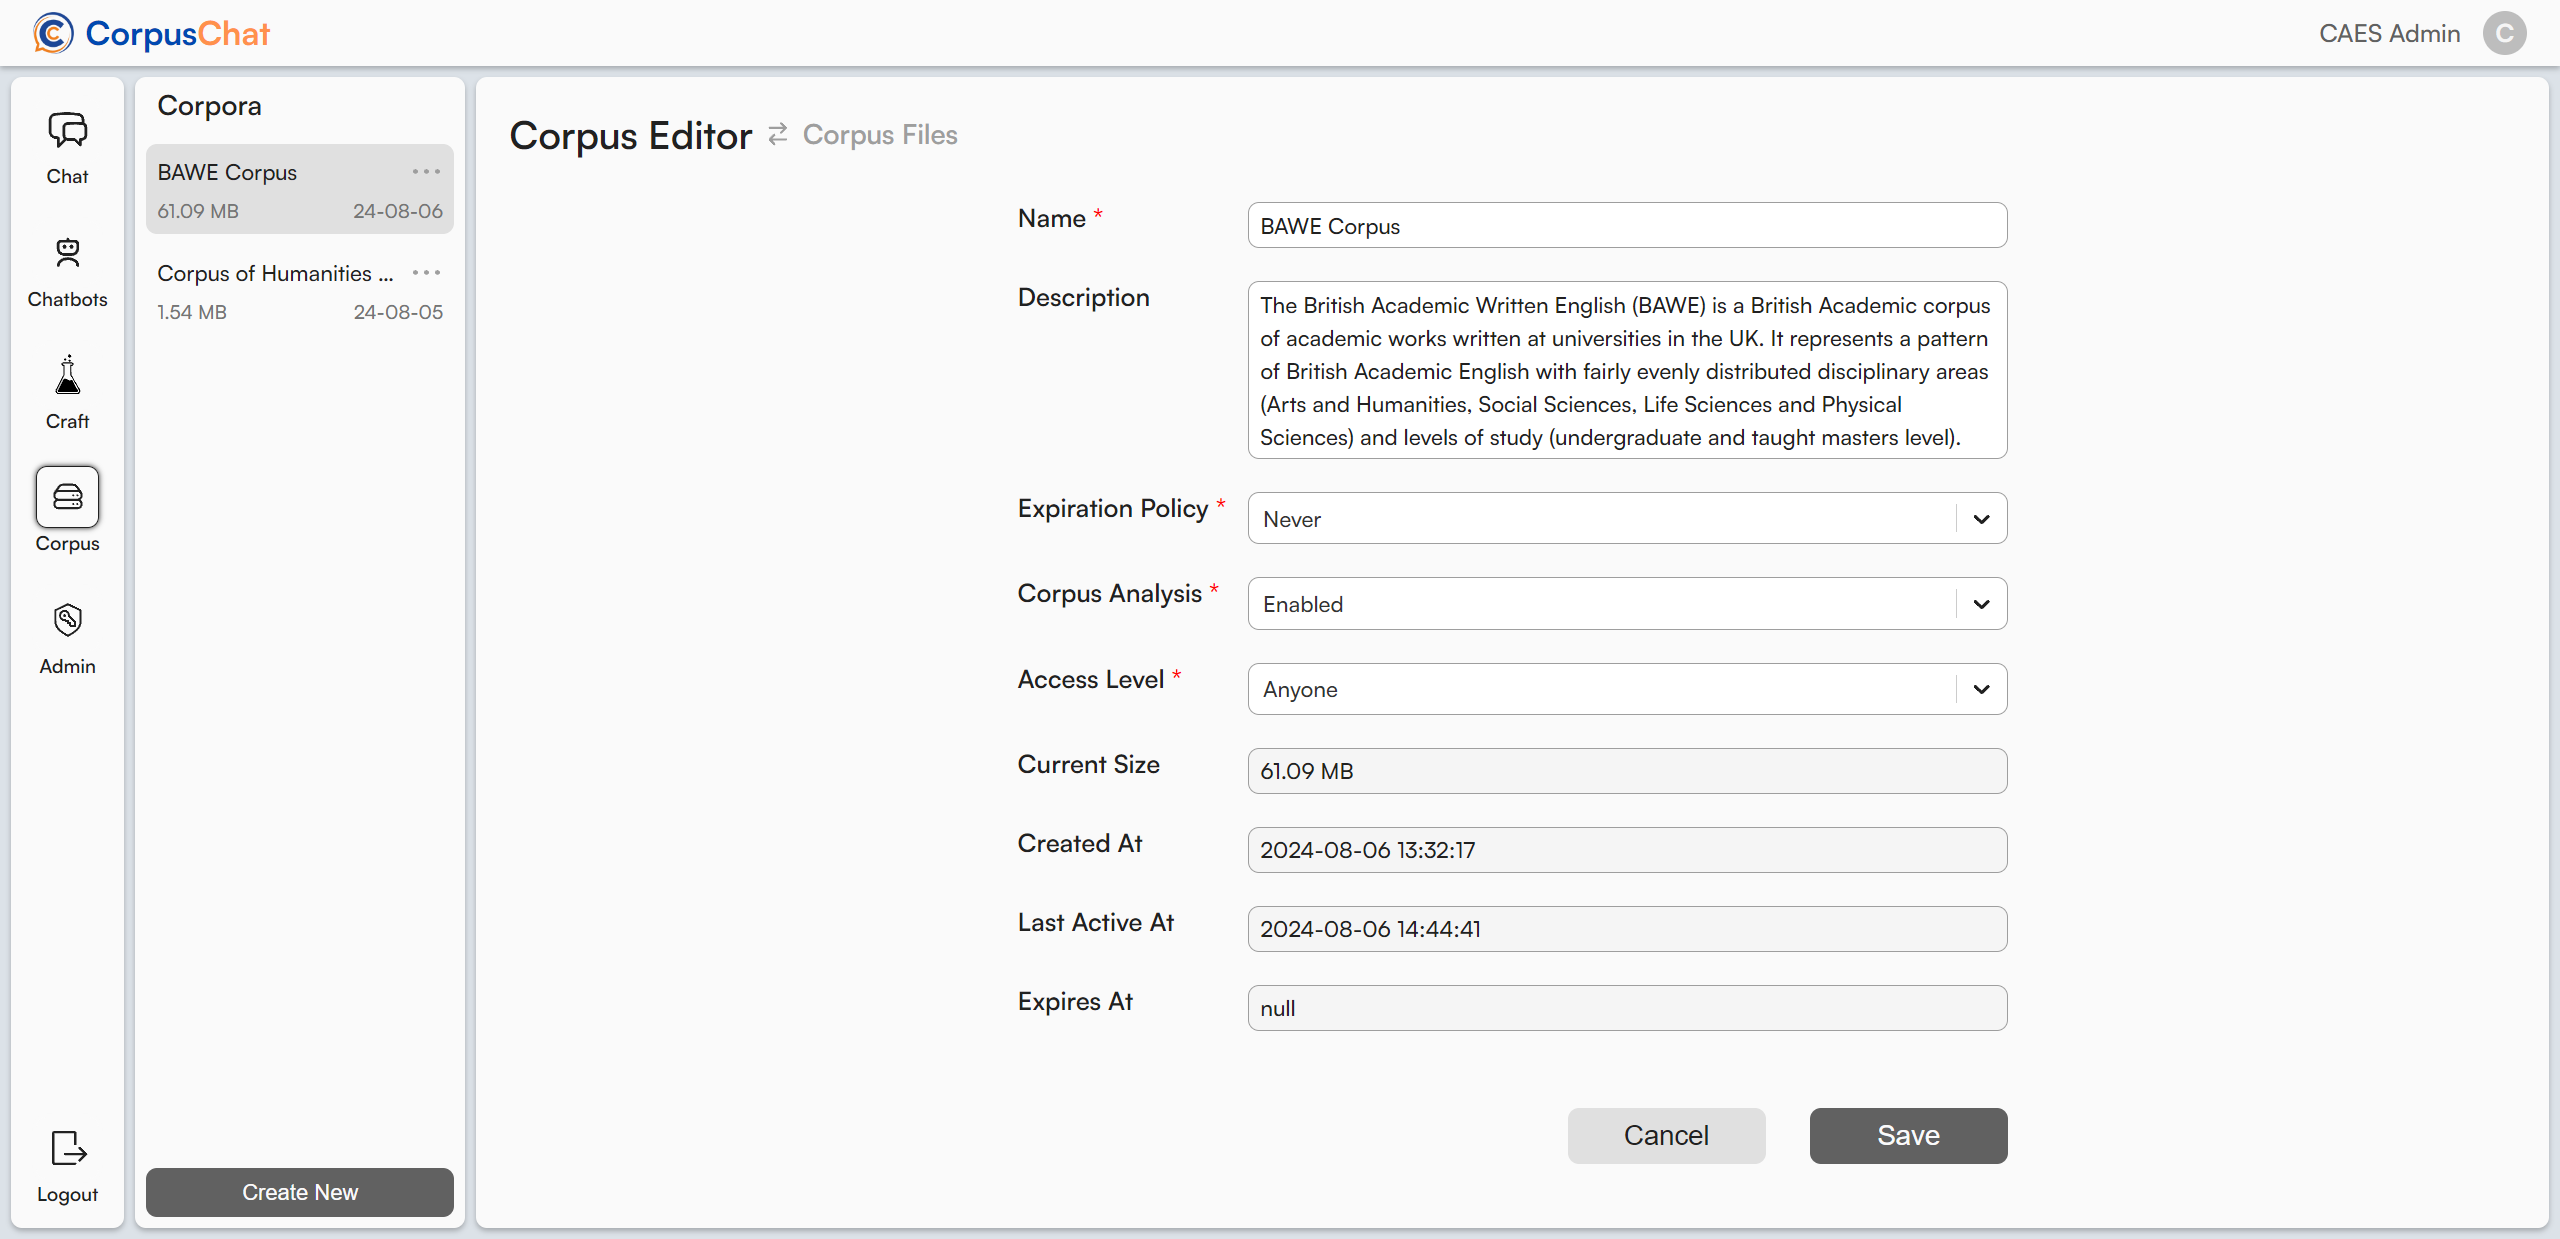Expand the Corpus Analysis dropdown
Image resolution: width=2560 pixels, height=1239 pixels.
pos(1981,604)
